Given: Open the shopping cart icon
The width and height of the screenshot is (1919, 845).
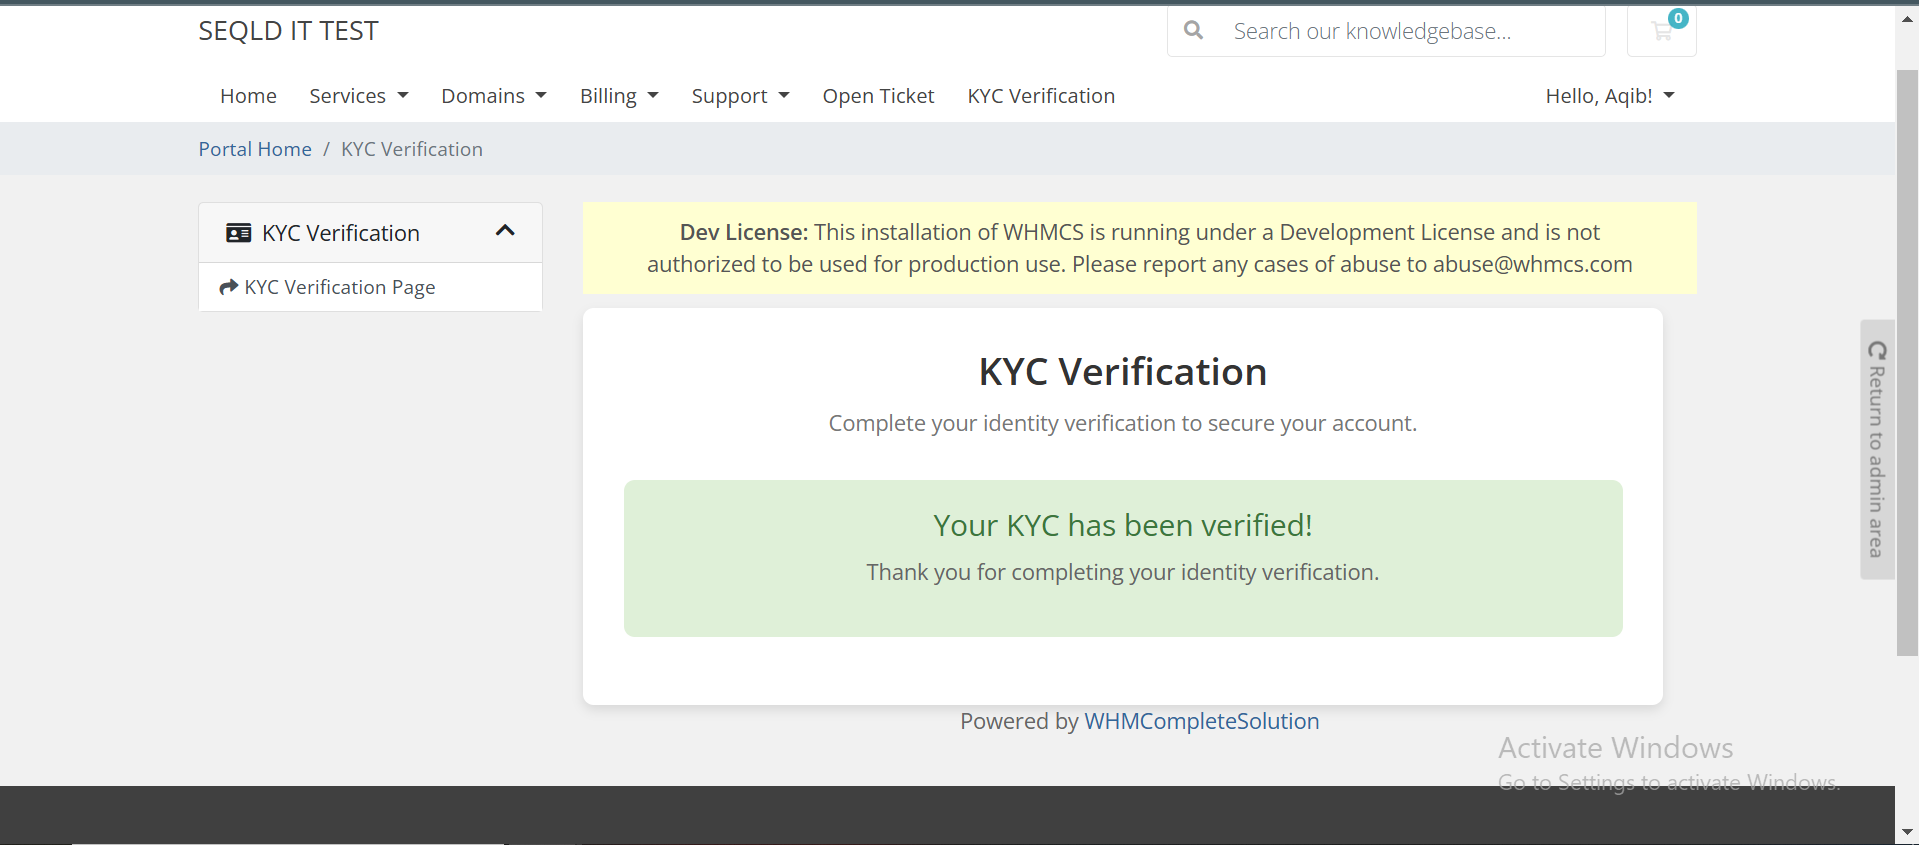Looking at the screenshot, I should pos(1662,31).
